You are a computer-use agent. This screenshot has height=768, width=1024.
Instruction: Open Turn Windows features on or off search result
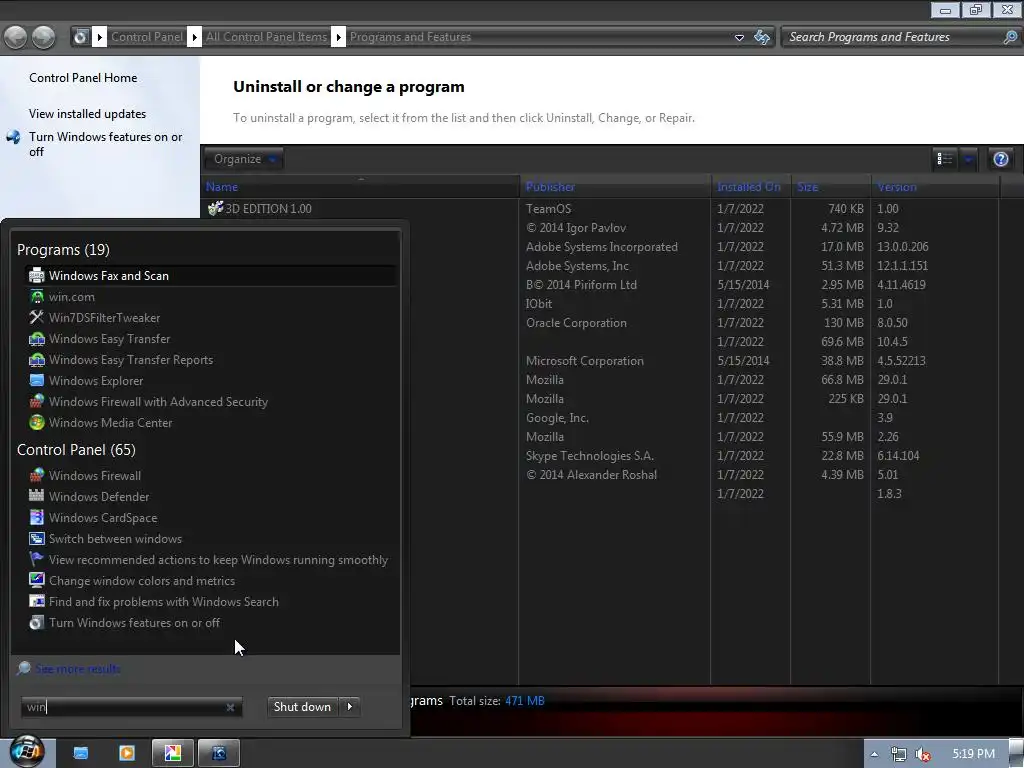(210, 622)
